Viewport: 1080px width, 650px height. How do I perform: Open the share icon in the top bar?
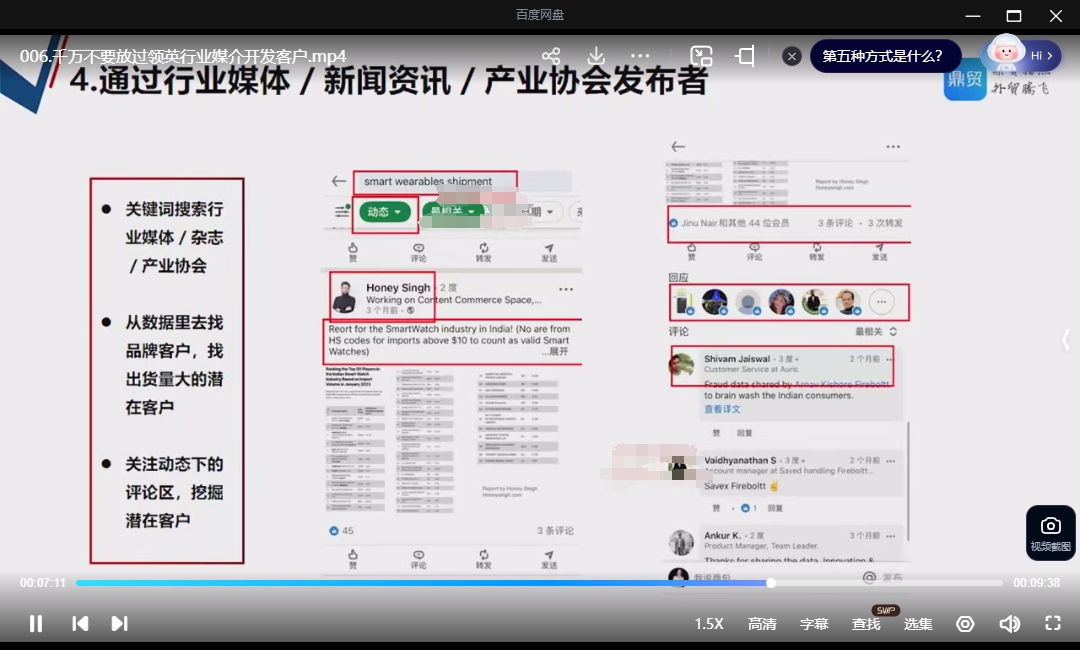(x=551, y=56)
